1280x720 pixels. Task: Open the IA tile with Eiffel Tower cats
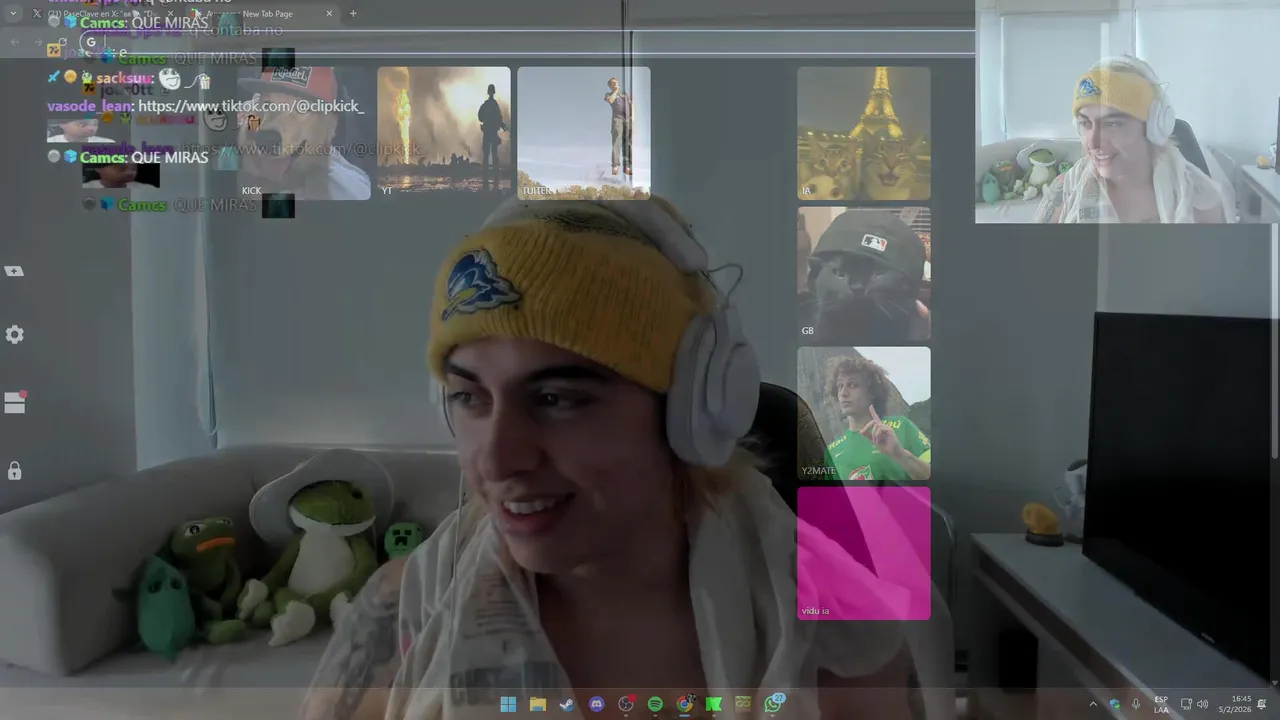864,133
